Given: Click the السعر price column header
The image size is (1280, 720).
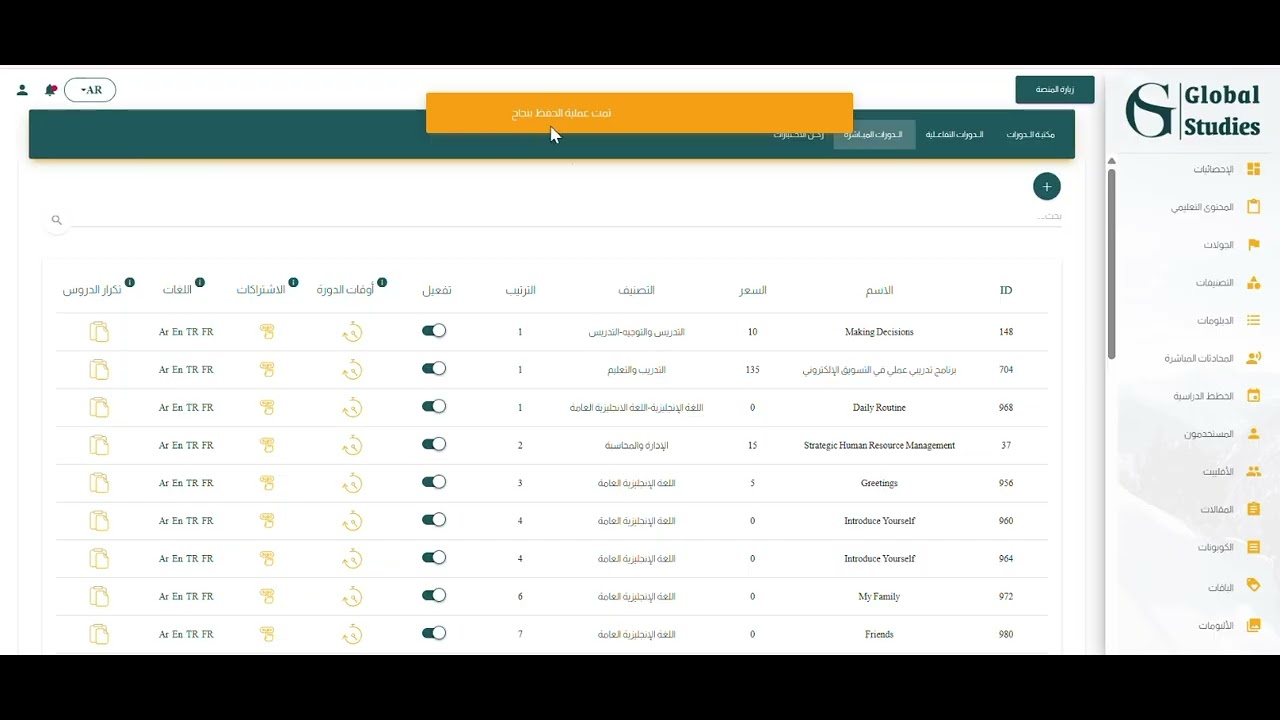Looking at the screenshot, I should tap(753, 290).
